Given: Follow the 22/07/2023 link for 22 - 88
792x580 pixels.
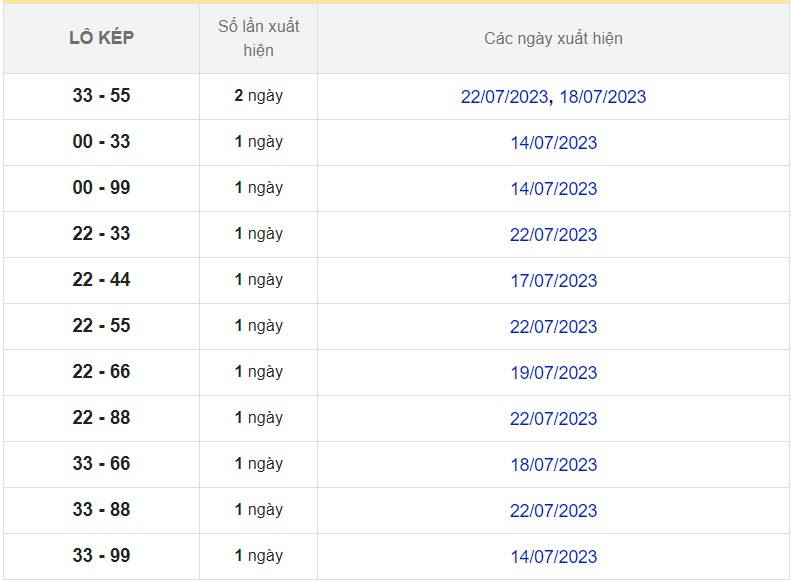Looking at the screenshot, I should (553, 419).
